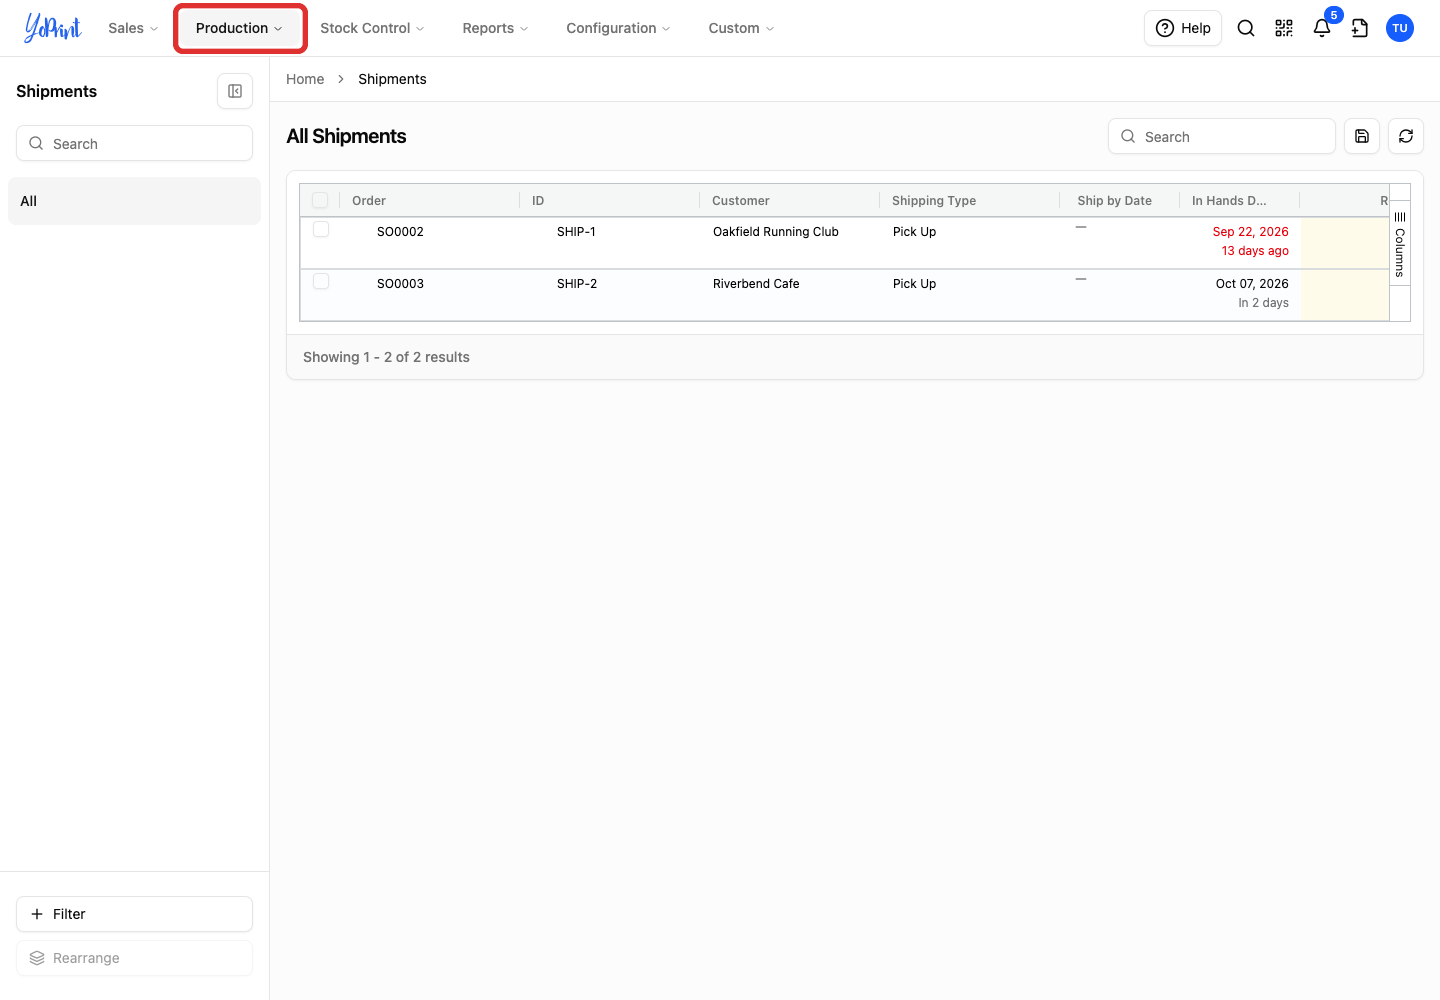1440x1000 pixels.
Task: Sort by the Ship by Date column header
Action: point(1114,200)
